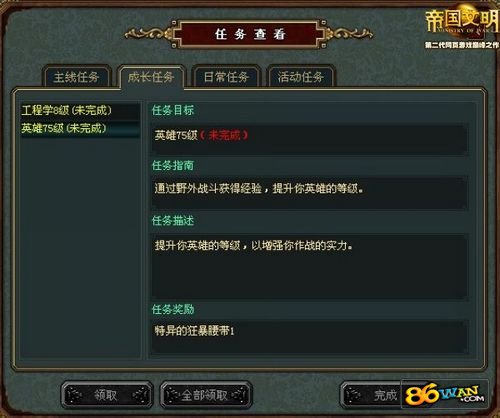Click the 领取 button

(106, 395)
